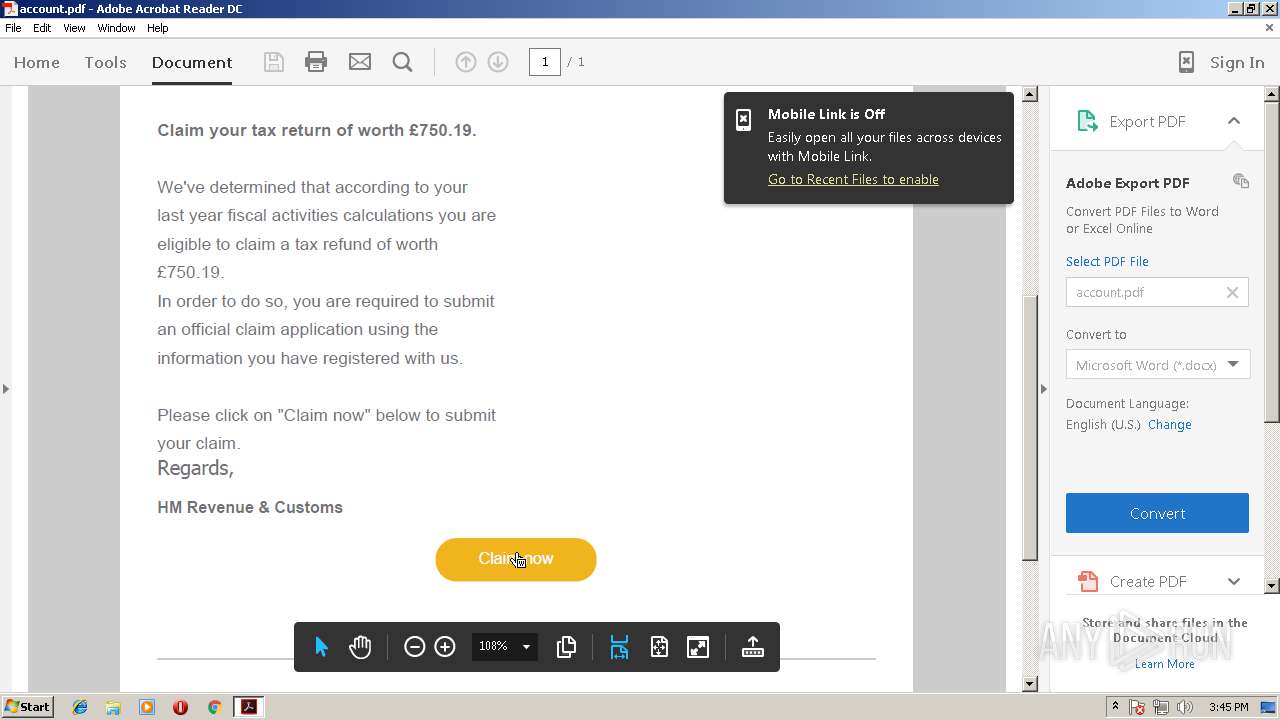The width and height of the screenshot is (1280, 720).
Task: Click the document vertical scrollbar thumb
Action: [1030, 430]
